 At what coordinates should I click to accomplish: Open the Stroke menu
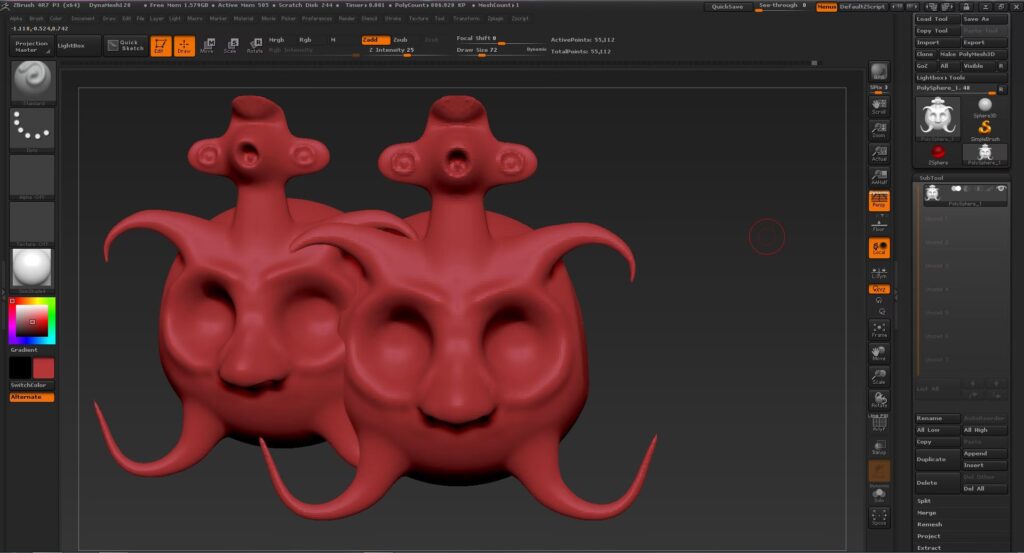[x=392, y=18]
